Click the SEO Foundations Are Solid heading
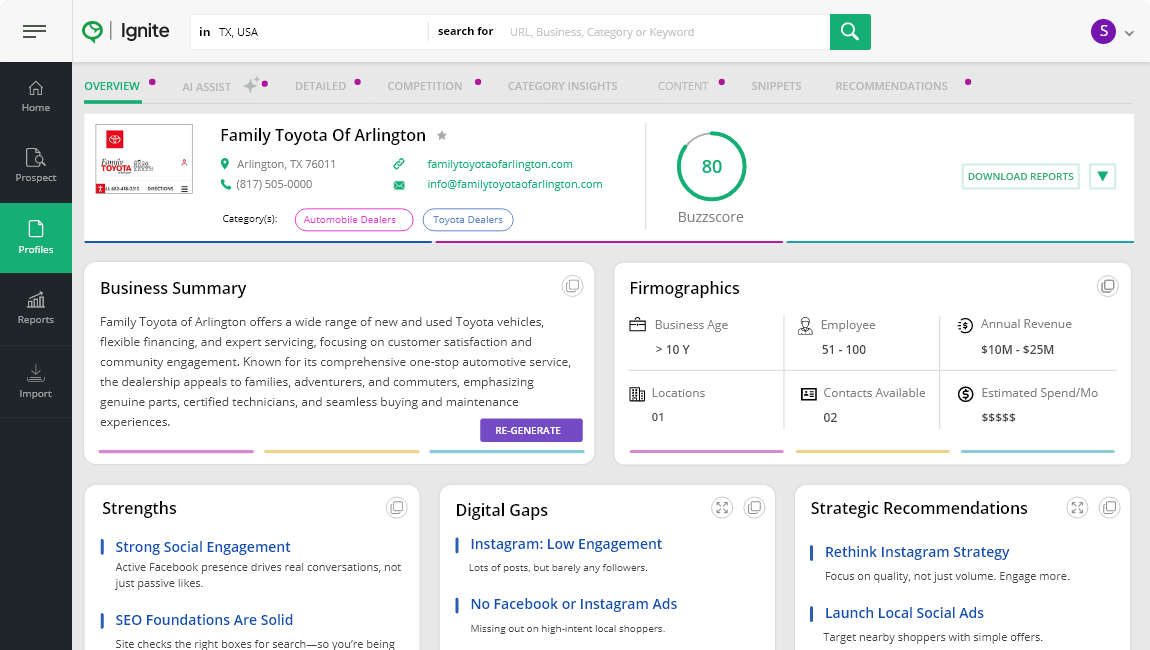1150x650 pixels. [204, 620]
